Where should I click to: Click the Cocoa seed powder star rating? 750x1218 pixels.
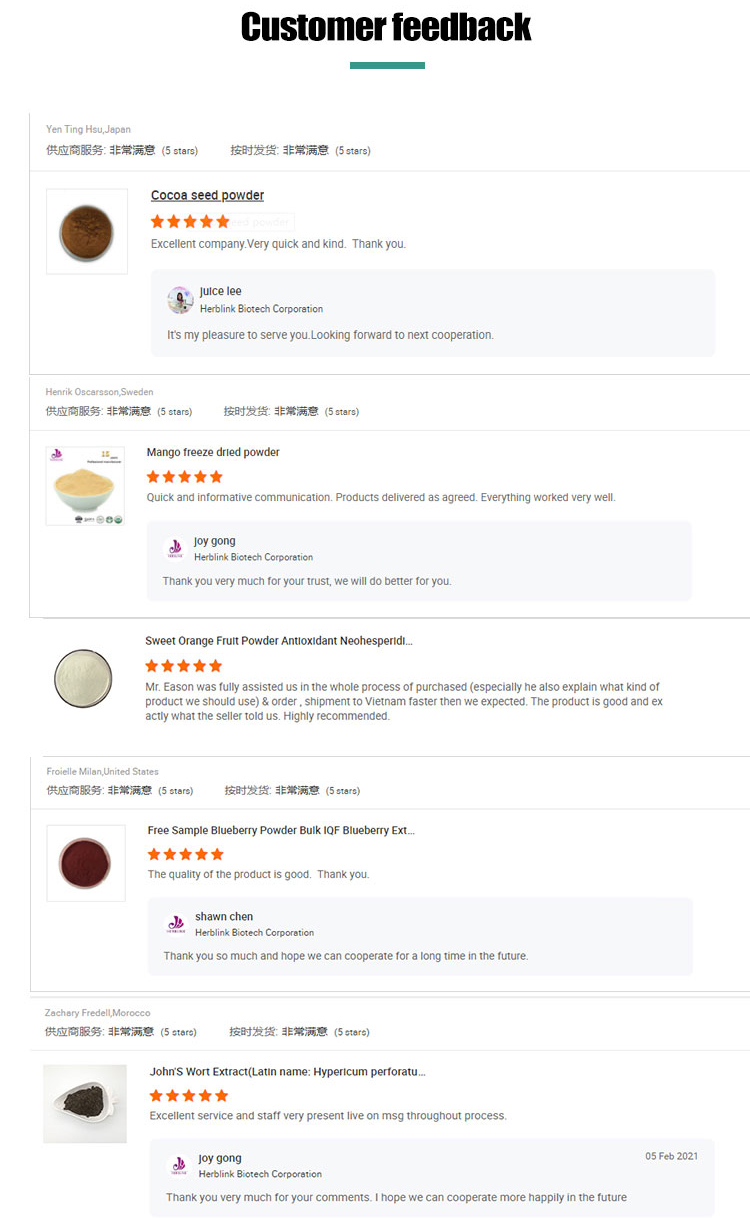[190, 221]
